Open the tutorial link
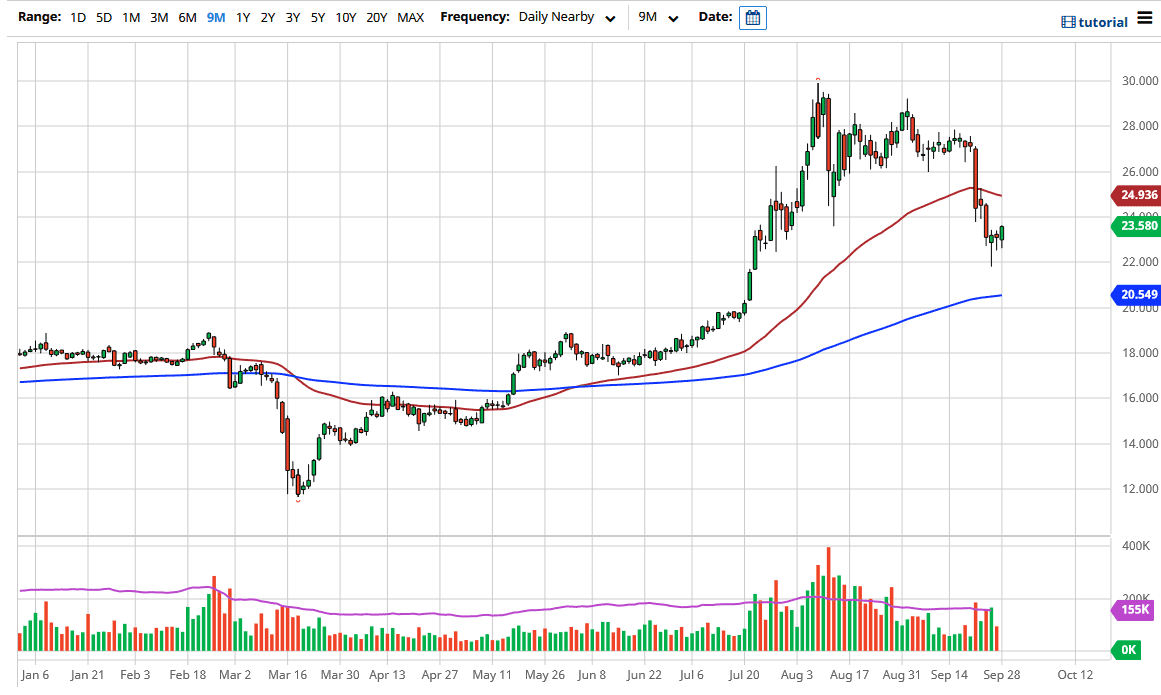 coord(1103,22)
